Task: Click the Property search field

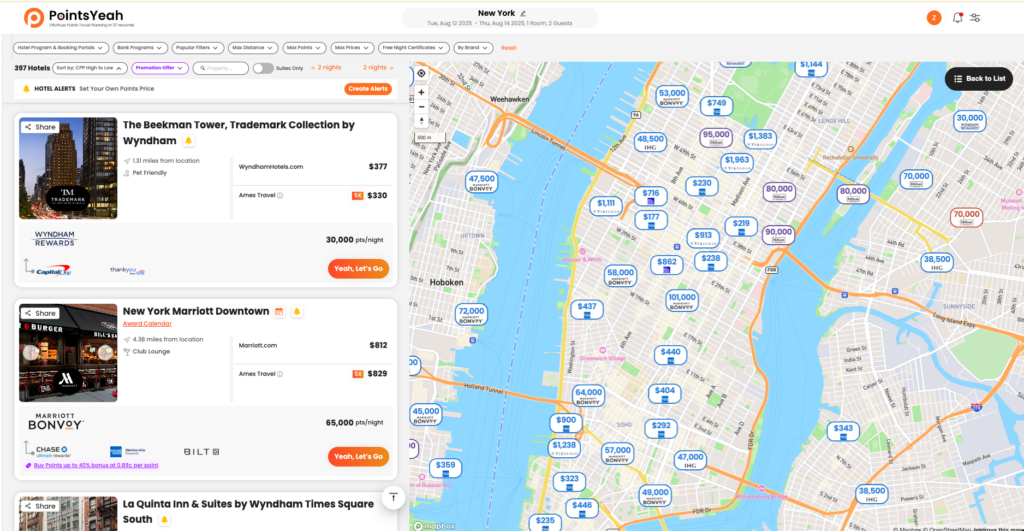Action: click(221, 68)
